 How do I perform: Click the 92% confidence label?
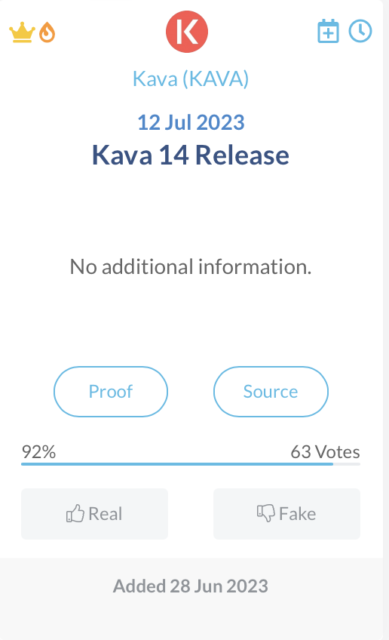click(39, 452)
